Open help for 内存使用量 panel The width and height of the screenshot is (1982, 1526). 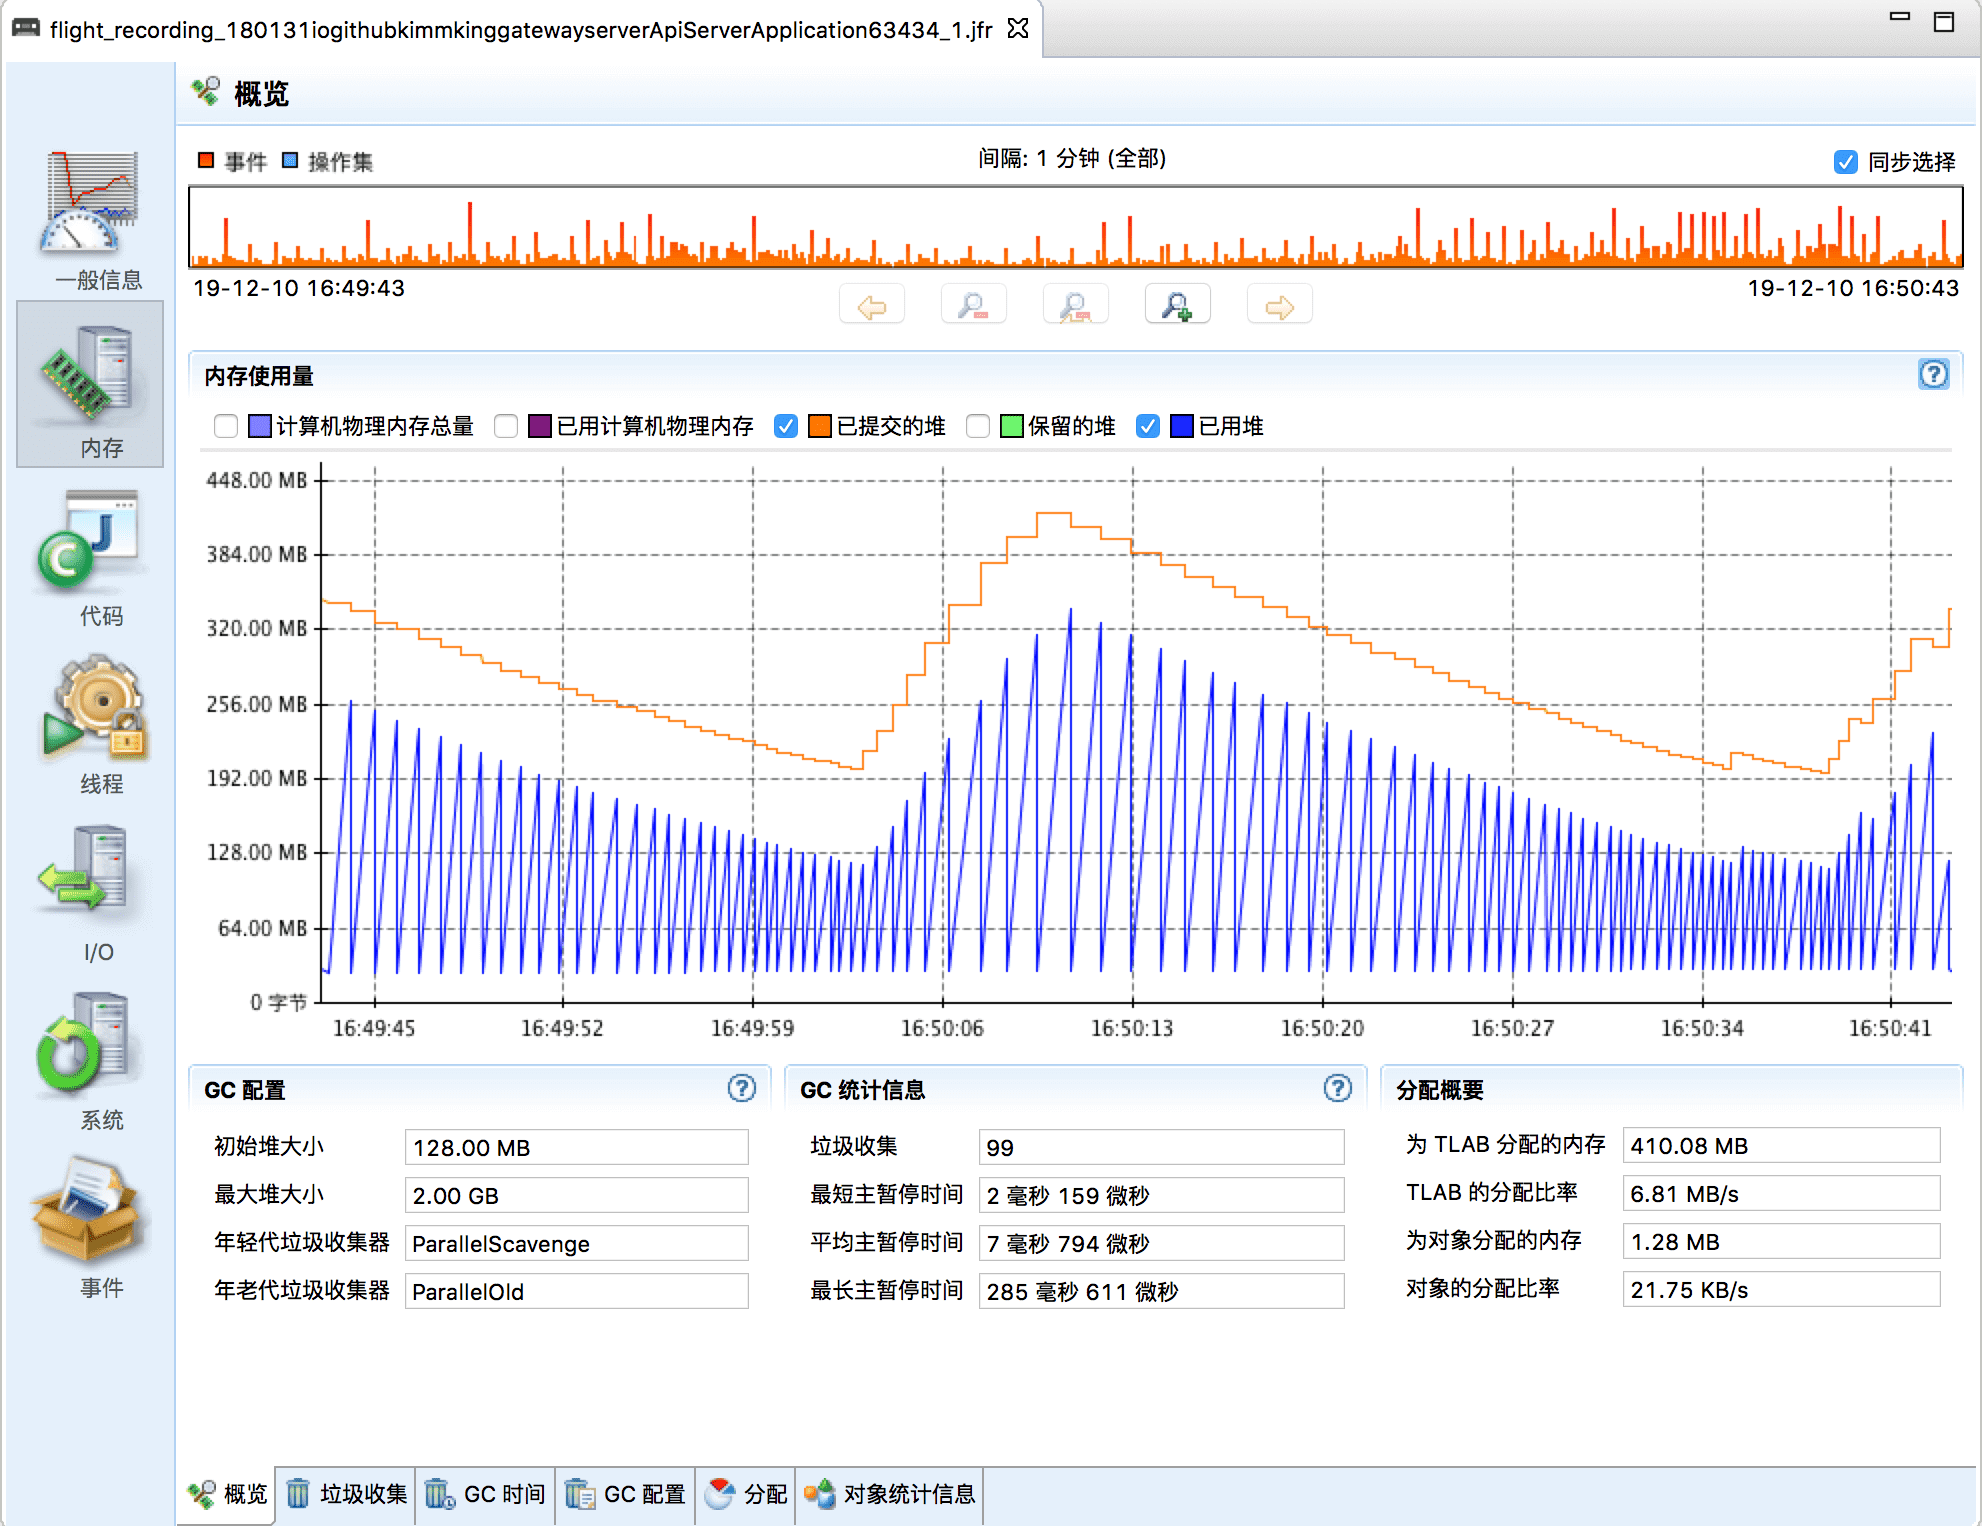(x=1933, y=374)
